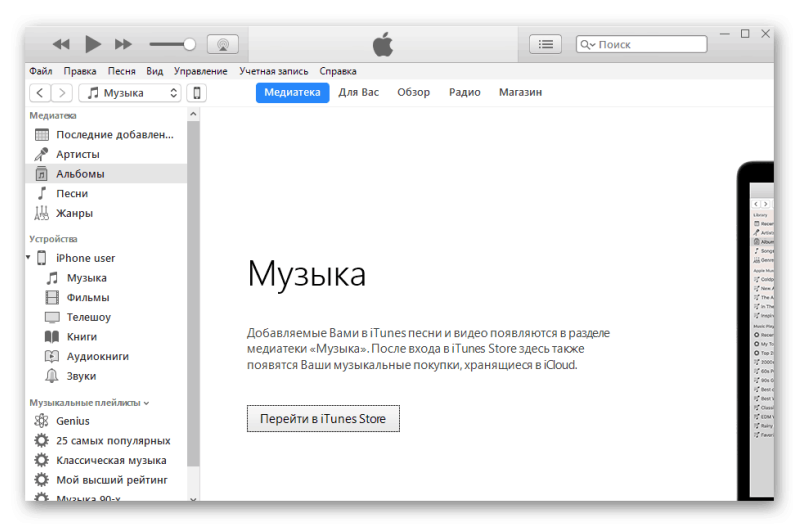Switch to the Радио tab
The width and height of the screenshot is (800, 527).
[x=465, y=92]
